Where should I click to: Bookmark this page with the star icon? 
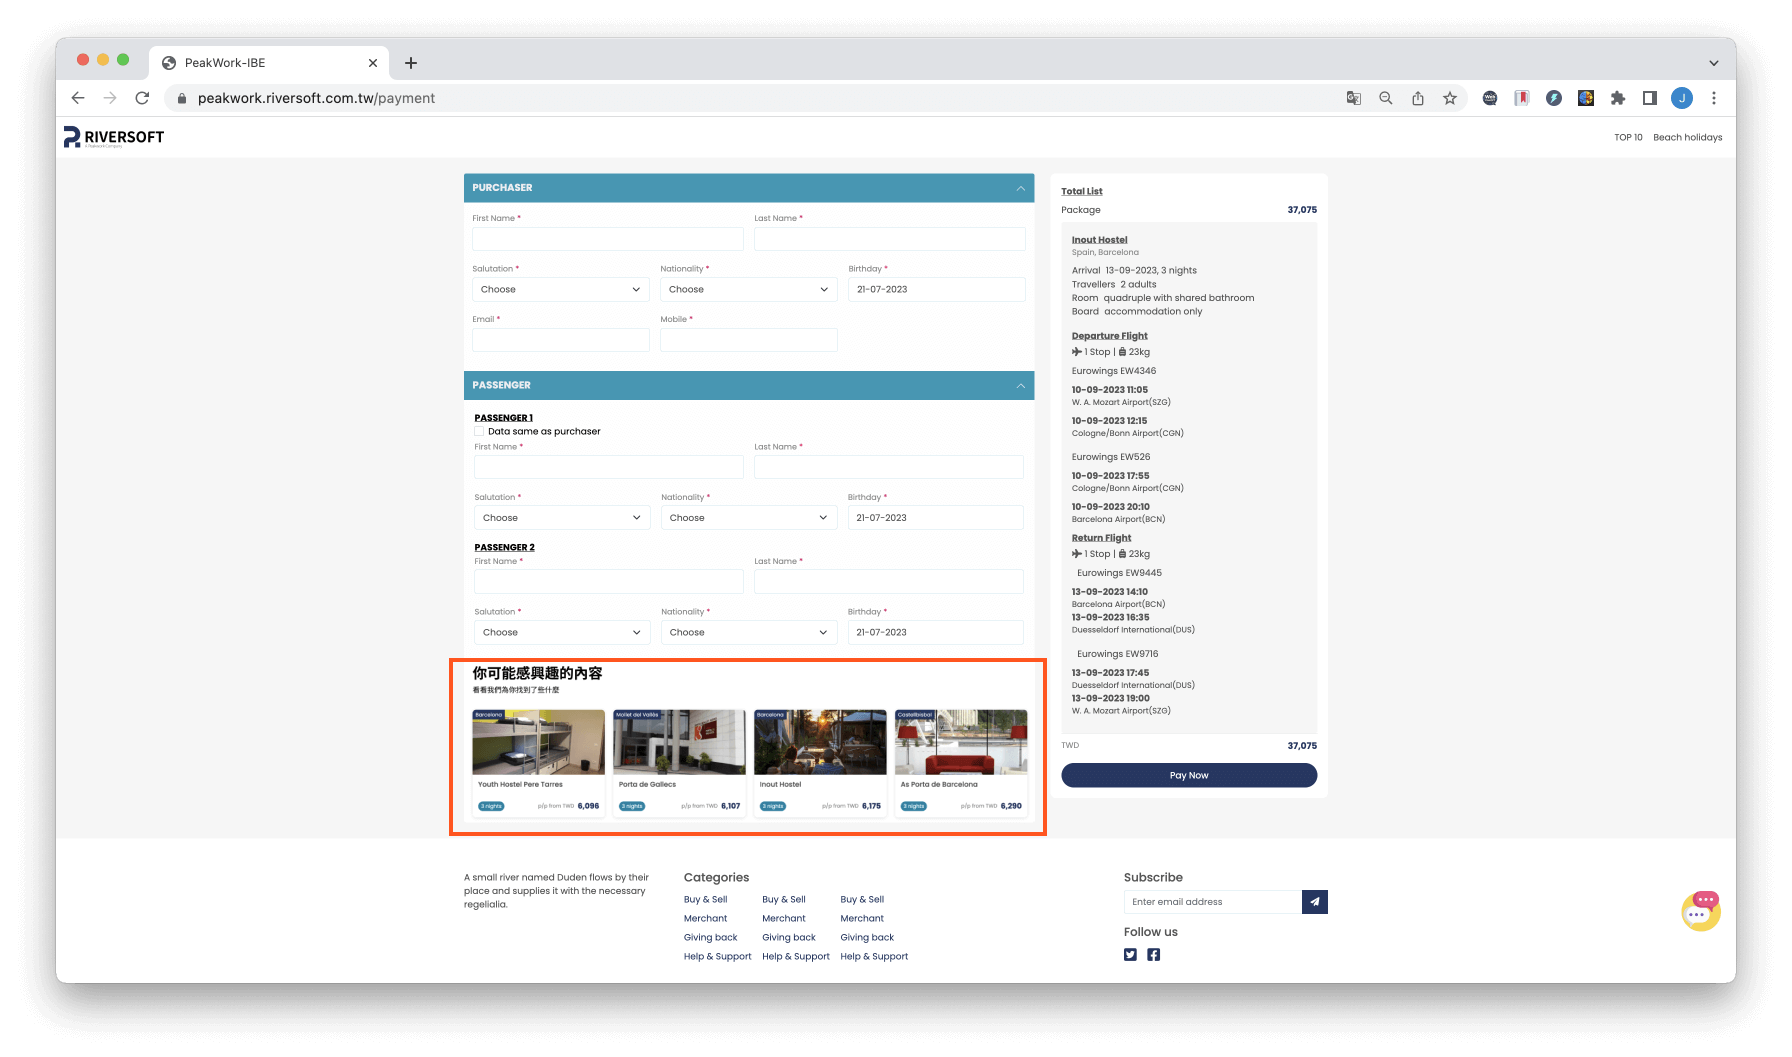click(x=1450, y=98)
